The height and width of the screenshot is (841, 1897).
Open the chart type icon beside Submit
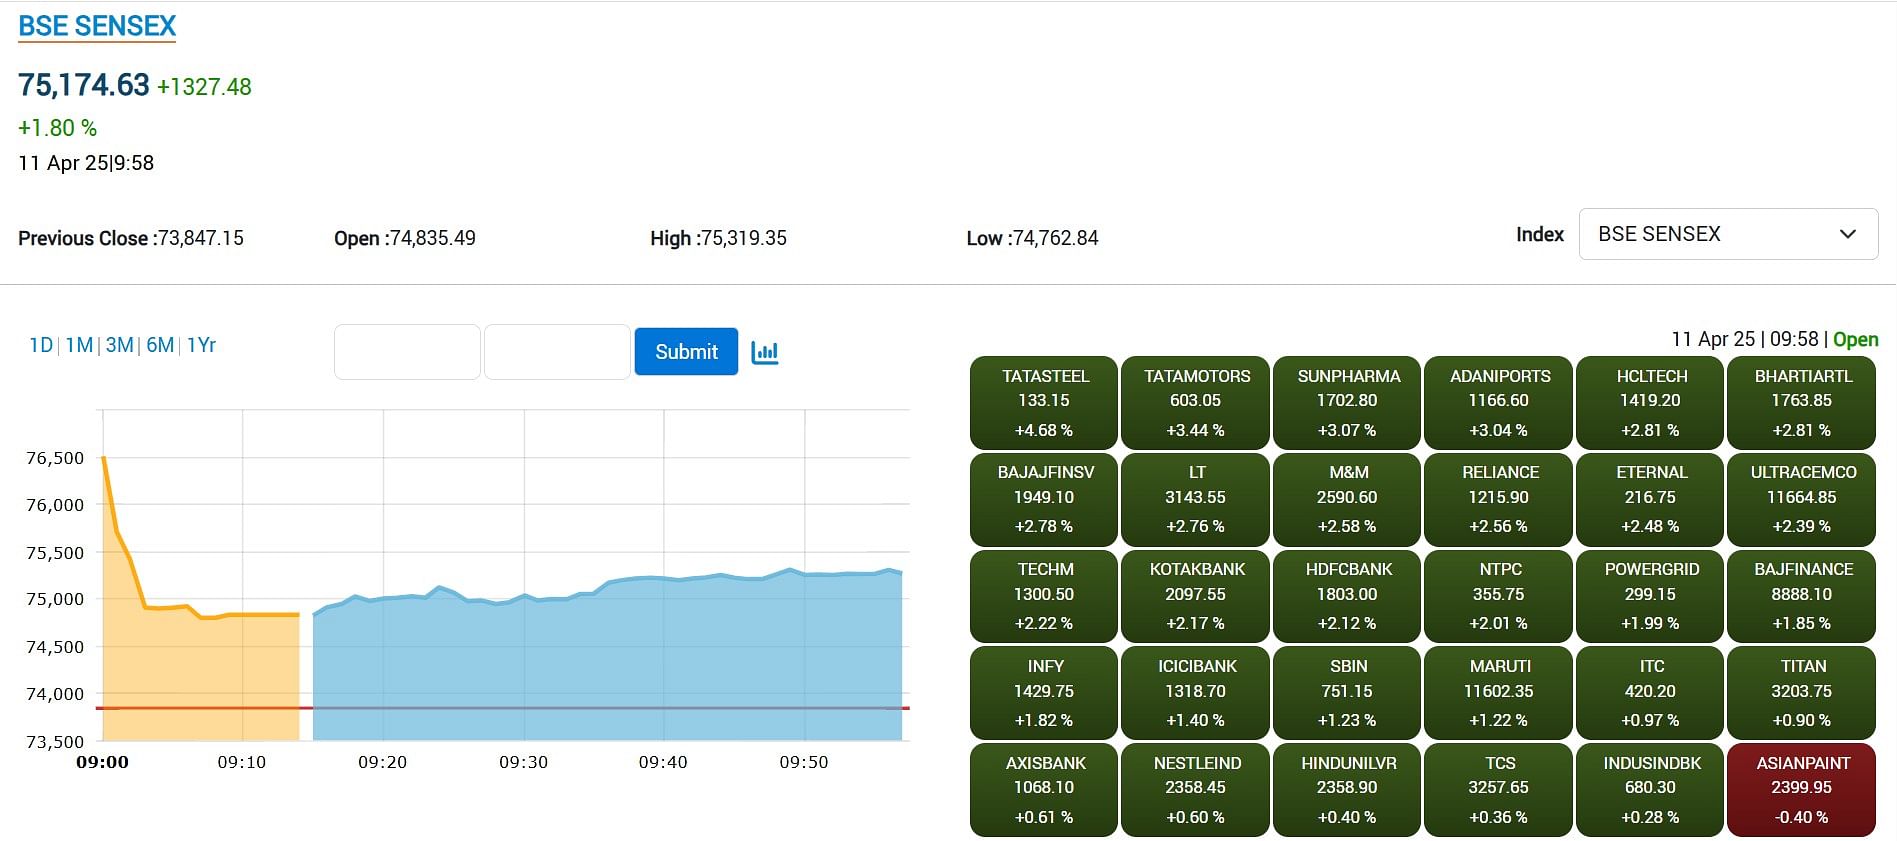point(765,352)
